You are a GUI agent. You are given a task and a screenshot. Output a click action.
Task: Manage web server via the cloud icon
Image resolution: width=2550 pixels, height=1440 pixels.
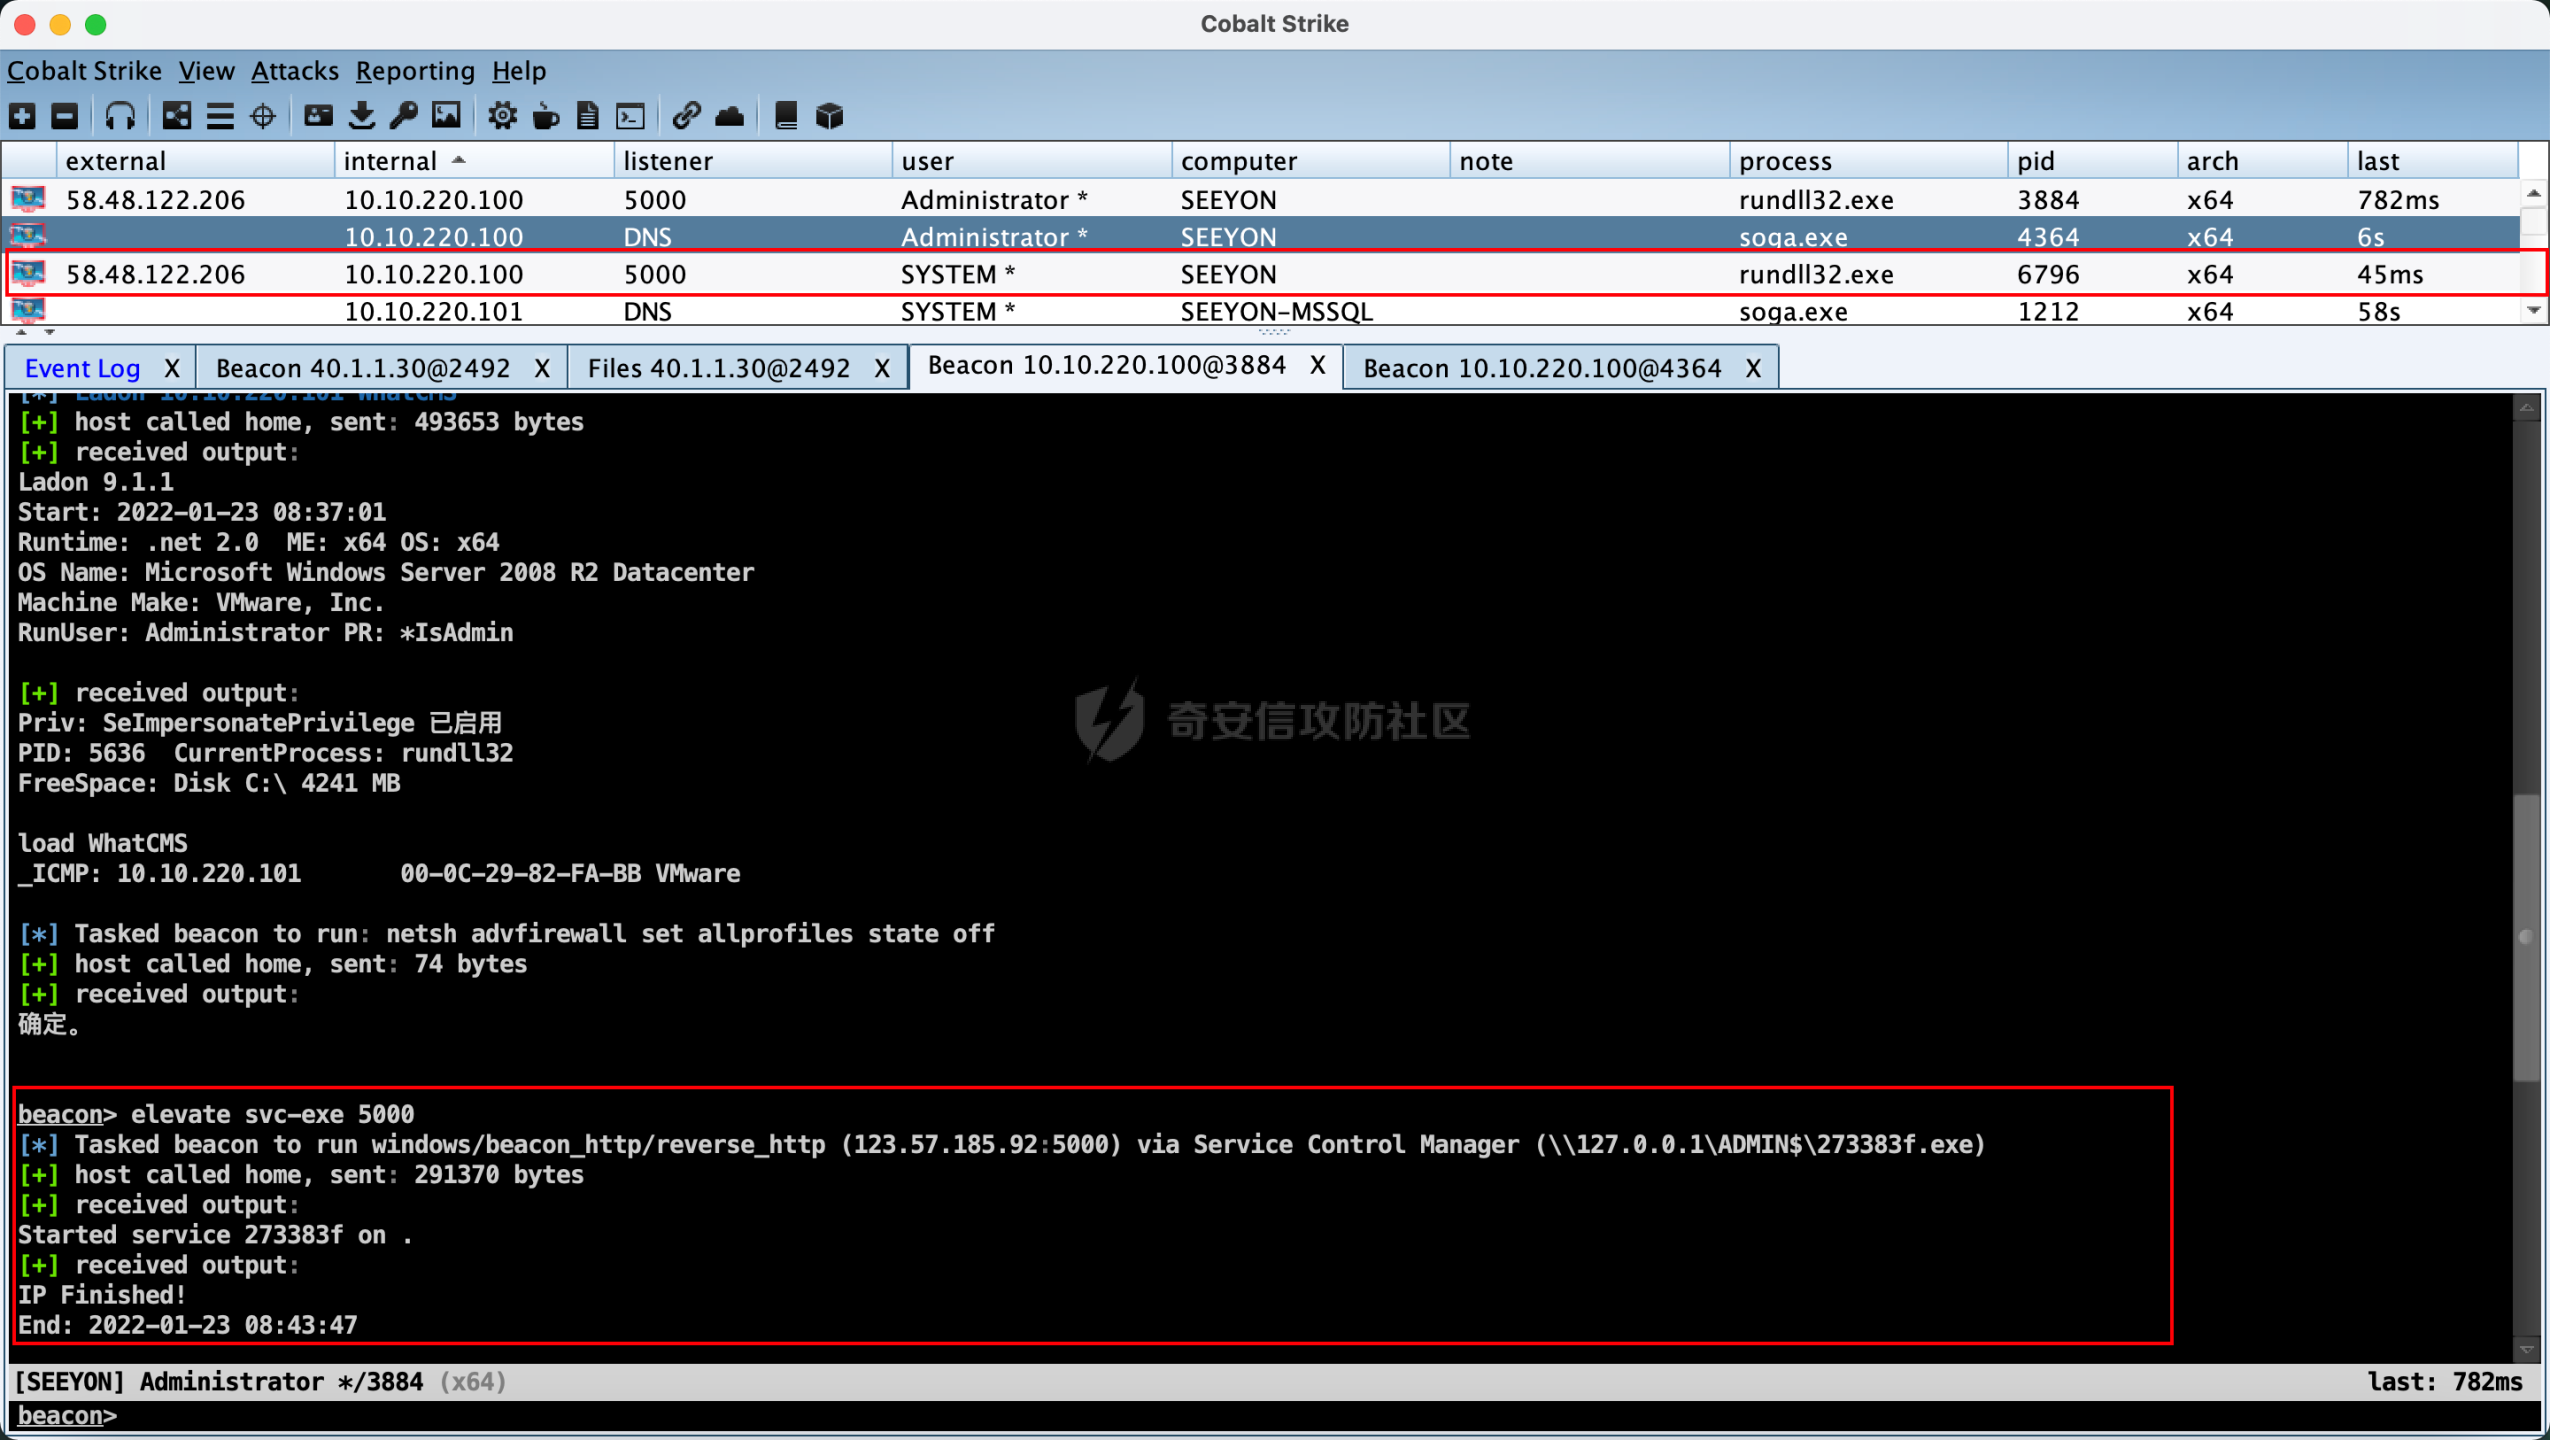tap(729, 116)
